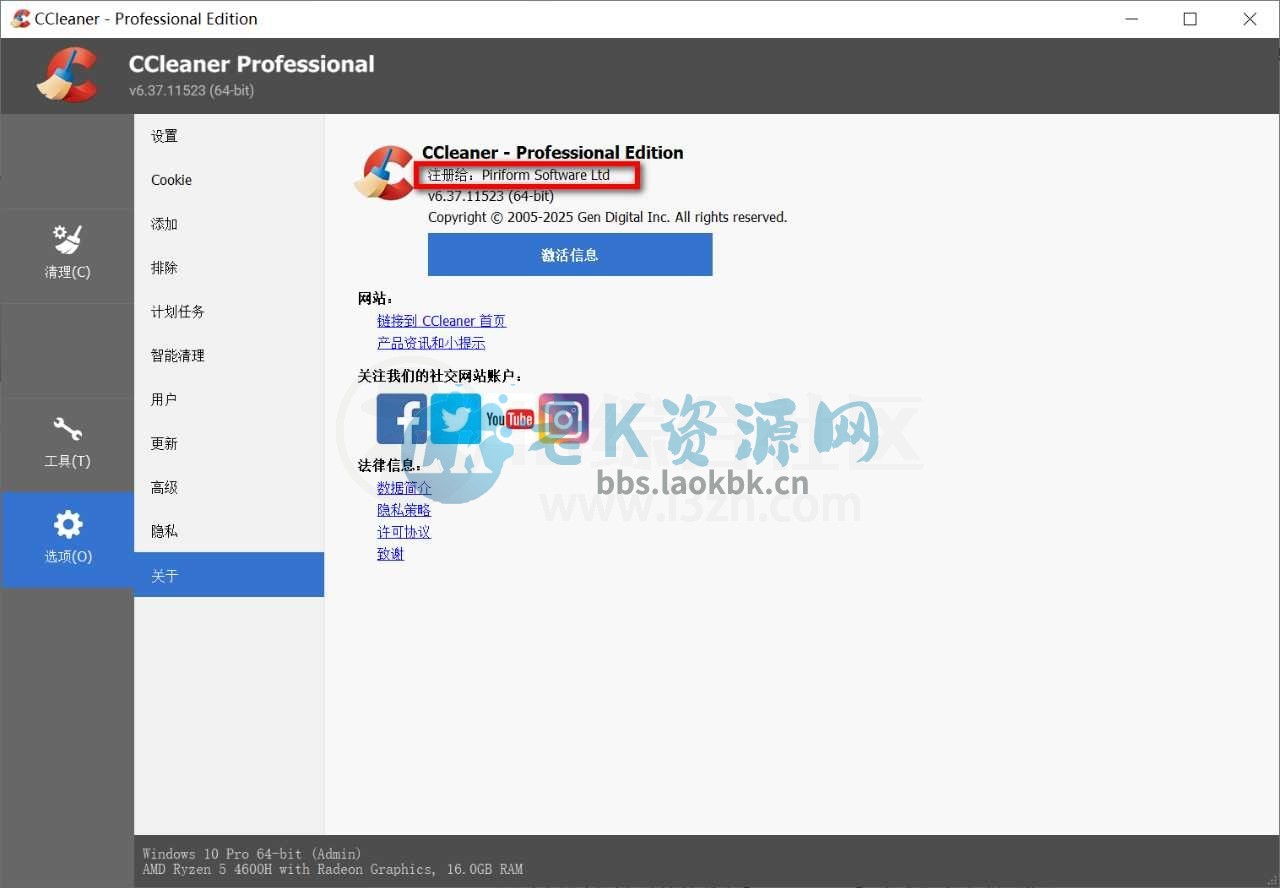Click the Twitter social icon

point(456,418)
